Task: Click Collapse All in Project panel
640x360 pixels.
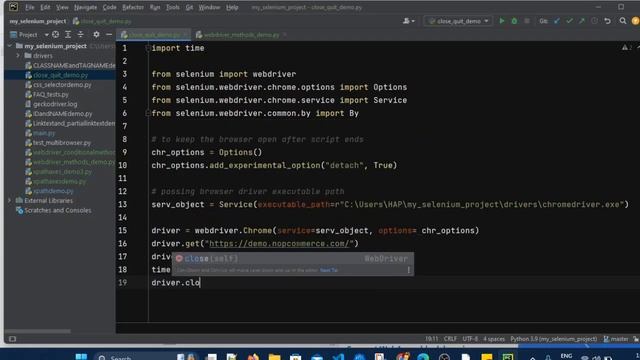Action: (x=81, y=35)
